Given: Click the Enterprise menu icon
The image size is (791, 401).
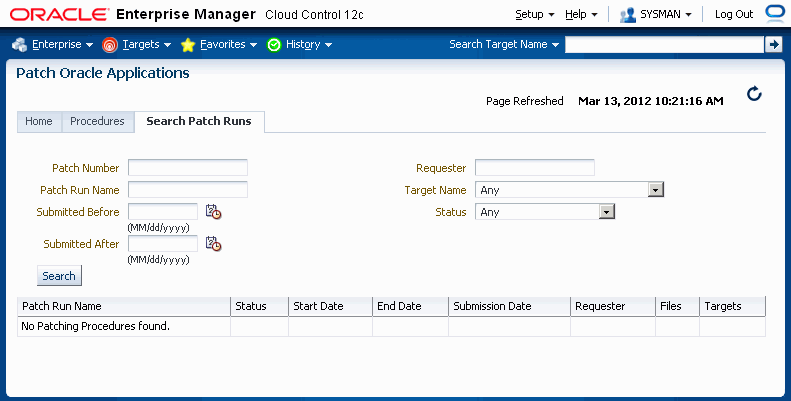Looking at the screenshot, I should (20, 44).
